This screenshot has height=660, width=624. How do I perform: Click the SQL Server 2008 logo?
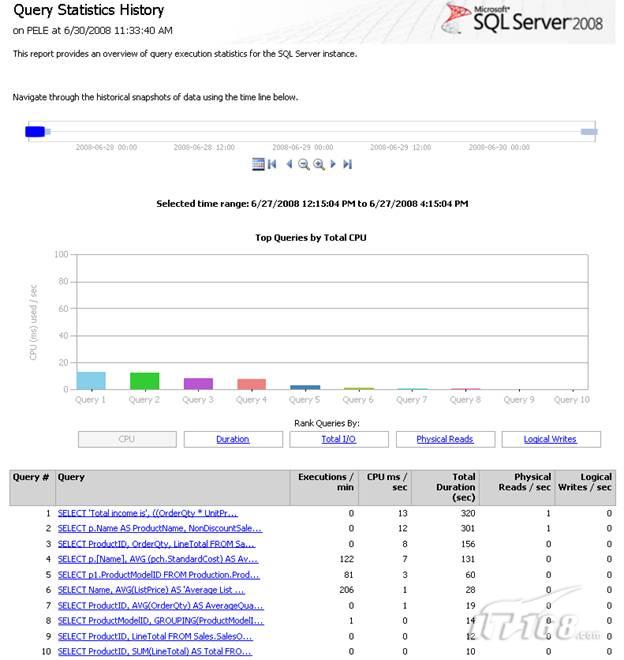[x=522, y=20]
